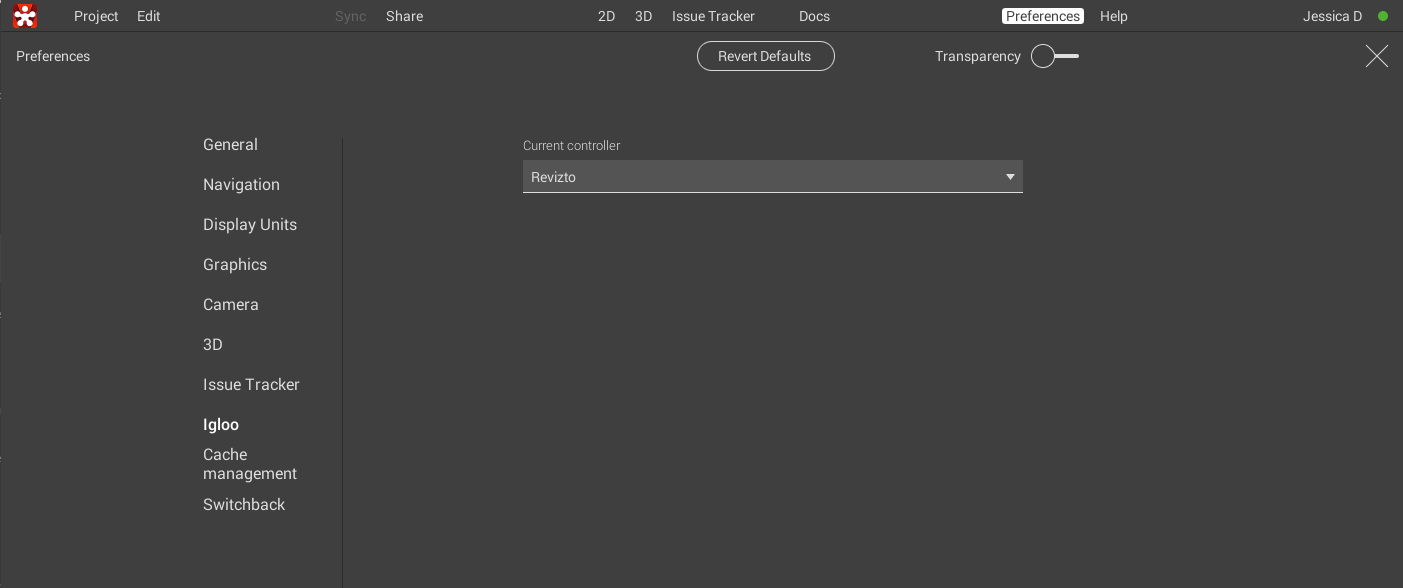Open Issue Tracker from top bar
The width and height of the screenshot is (1403, 588).
(713, 17)
